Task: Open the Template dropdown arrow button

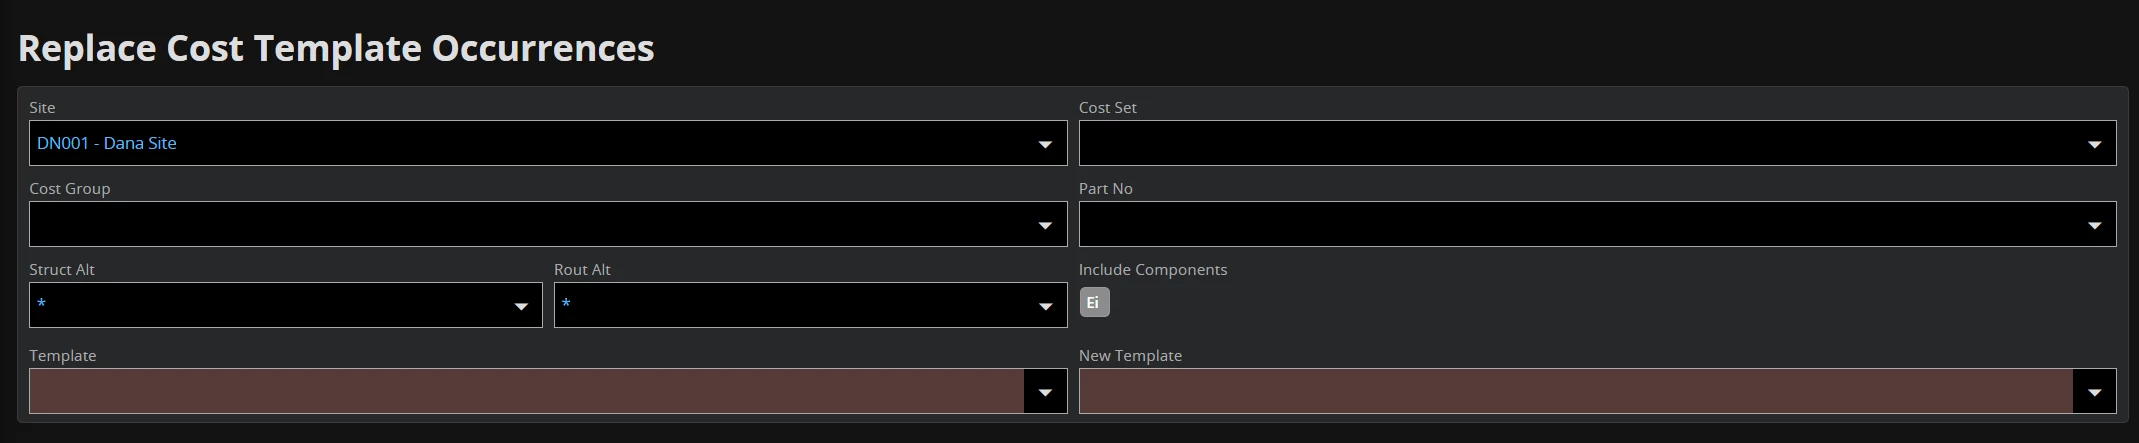Action: tap(1045, 392)
